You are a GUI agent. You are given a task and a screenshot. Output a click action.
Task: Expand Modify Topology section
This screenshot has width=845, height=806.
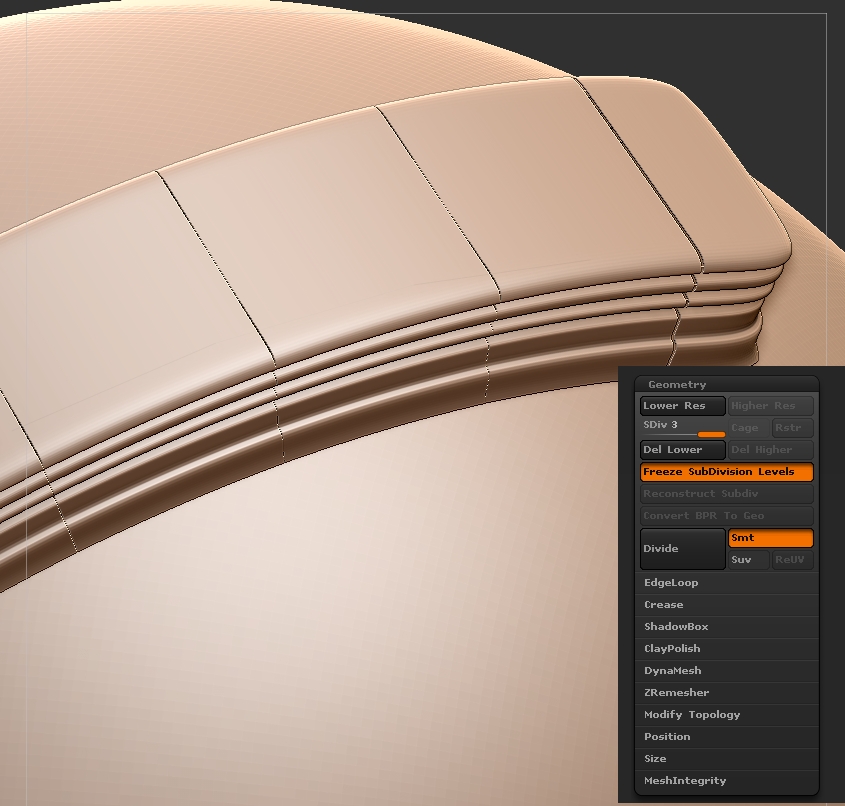[692, 715]
